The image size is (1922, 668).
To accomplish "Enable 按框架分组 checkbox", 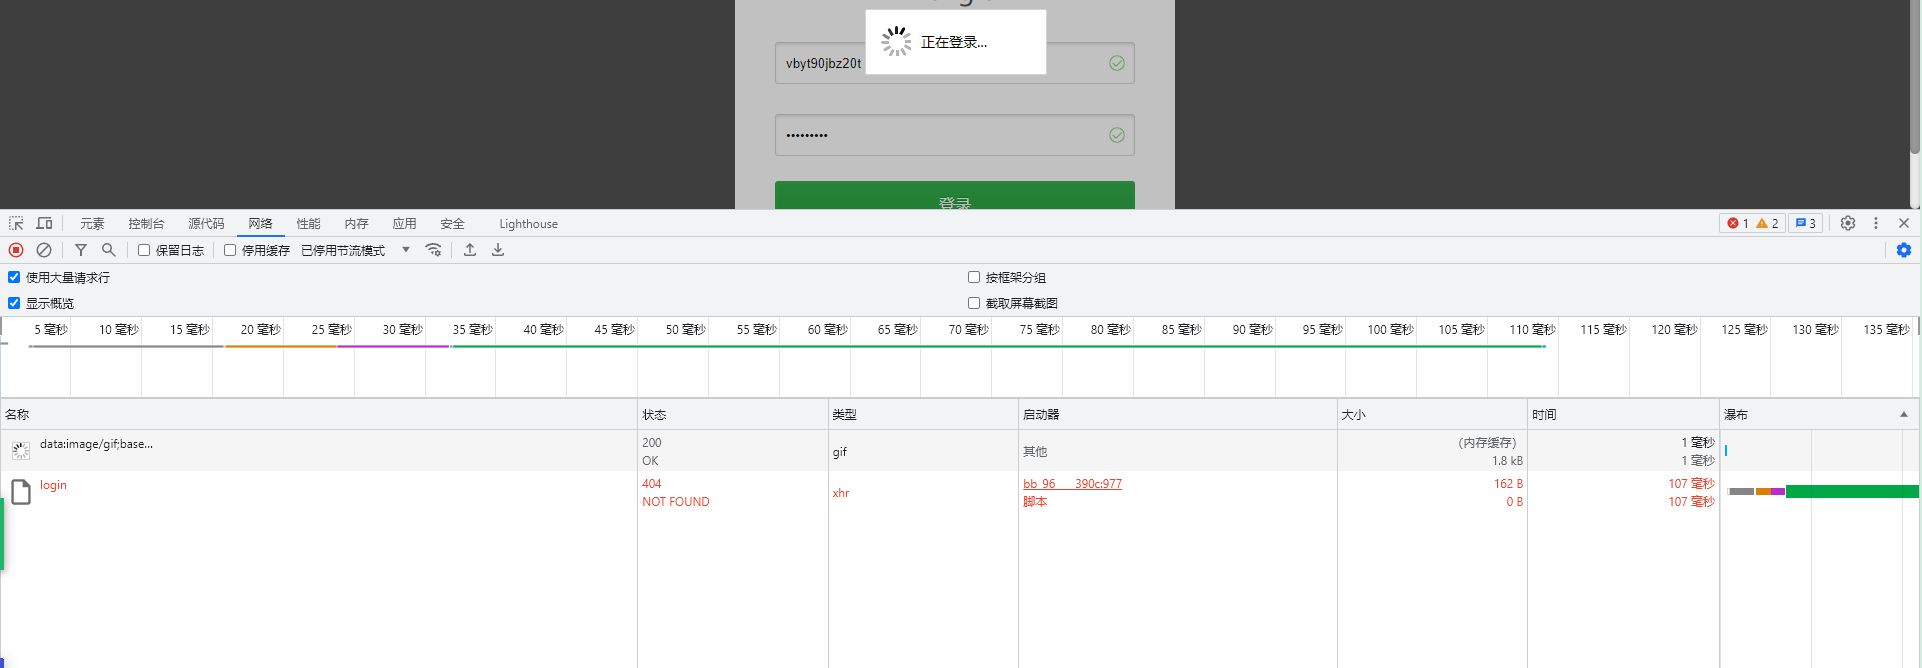I will pyautogui.click(x=974, y=277).
